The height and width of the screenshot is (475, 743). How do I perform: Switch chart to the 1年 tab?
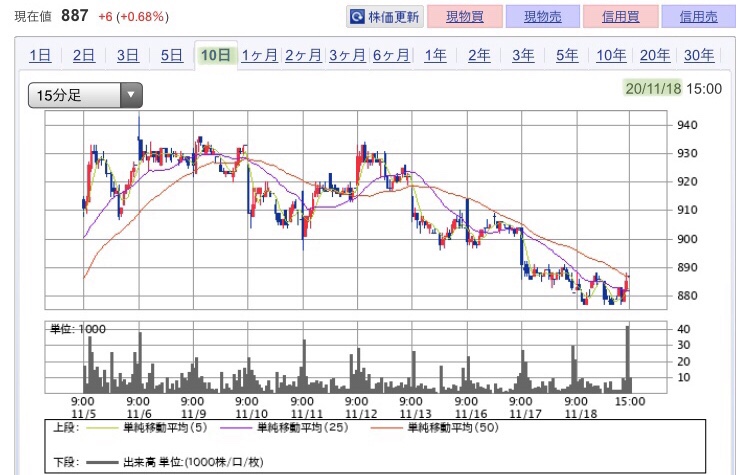pyautogui.click(x=435, y=55)
